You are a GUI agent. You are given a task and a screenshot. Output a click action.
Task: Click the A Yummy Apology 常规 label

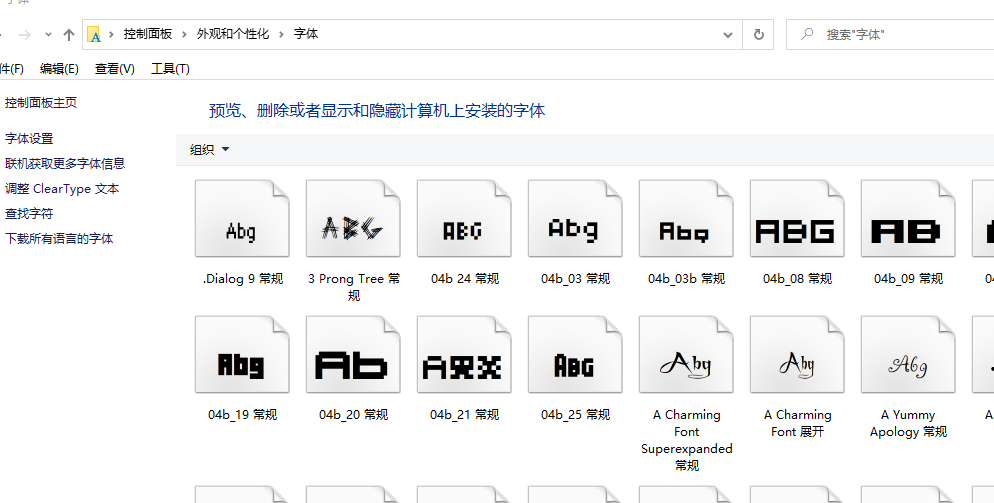click(x=908, y=423)
